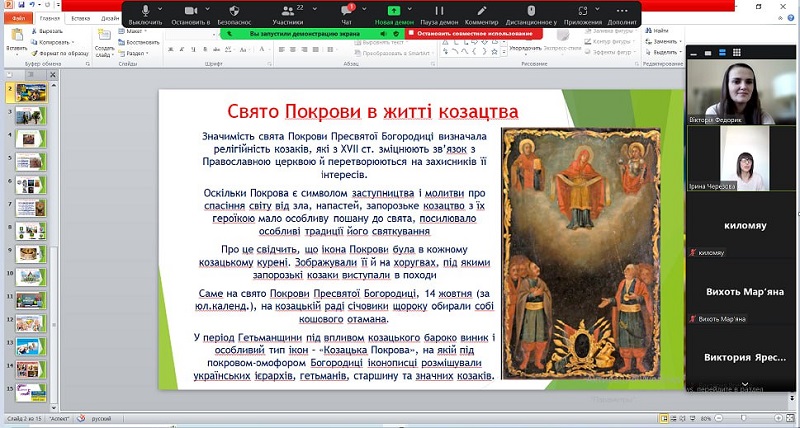Toggle Bold formatting in Шрифт group

pos(171,49)
